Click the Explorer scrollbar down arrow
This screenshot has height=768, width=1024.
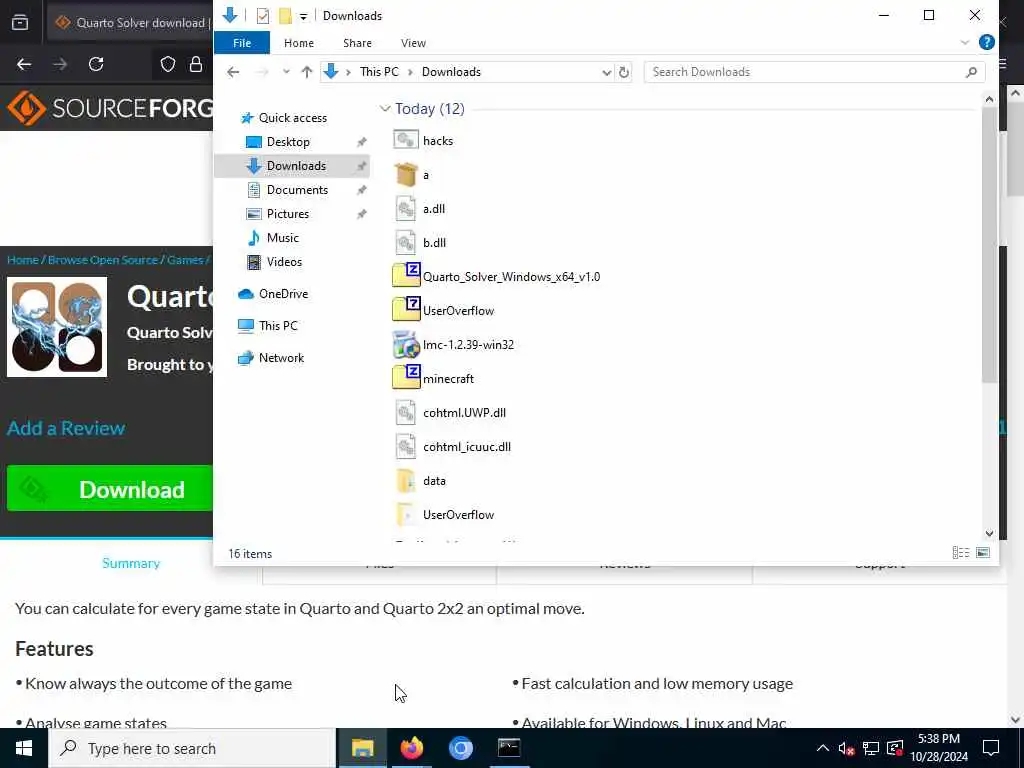(x=989, y=534)
